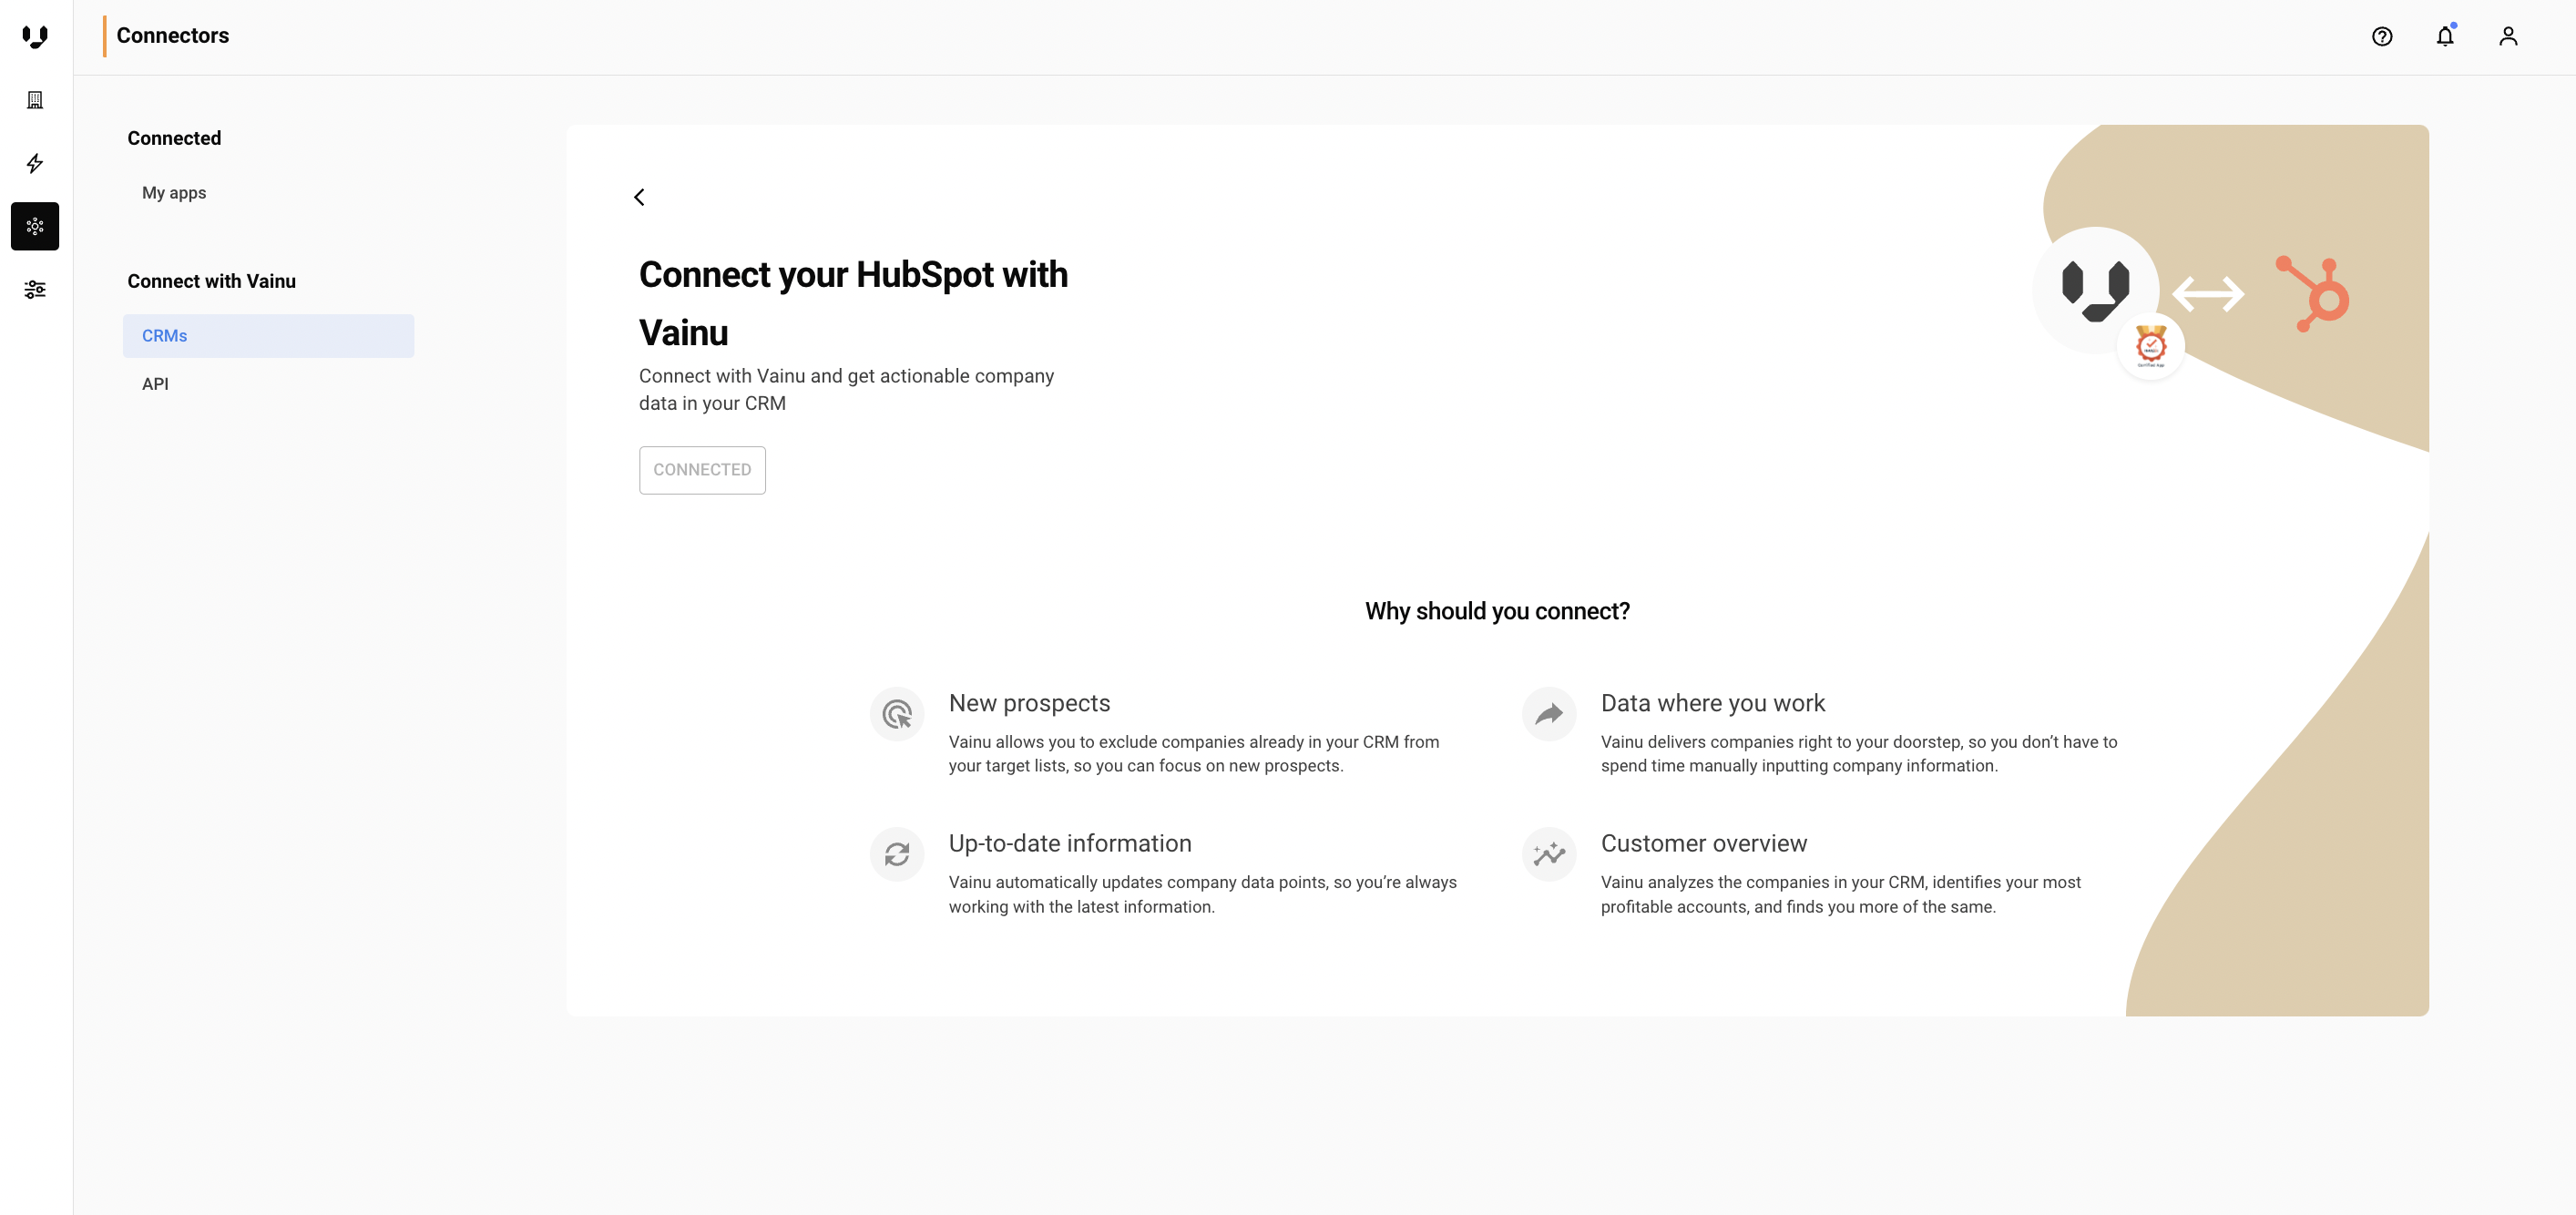Click the CONNECTED button

pyautogui.click(x=702, y=470)
